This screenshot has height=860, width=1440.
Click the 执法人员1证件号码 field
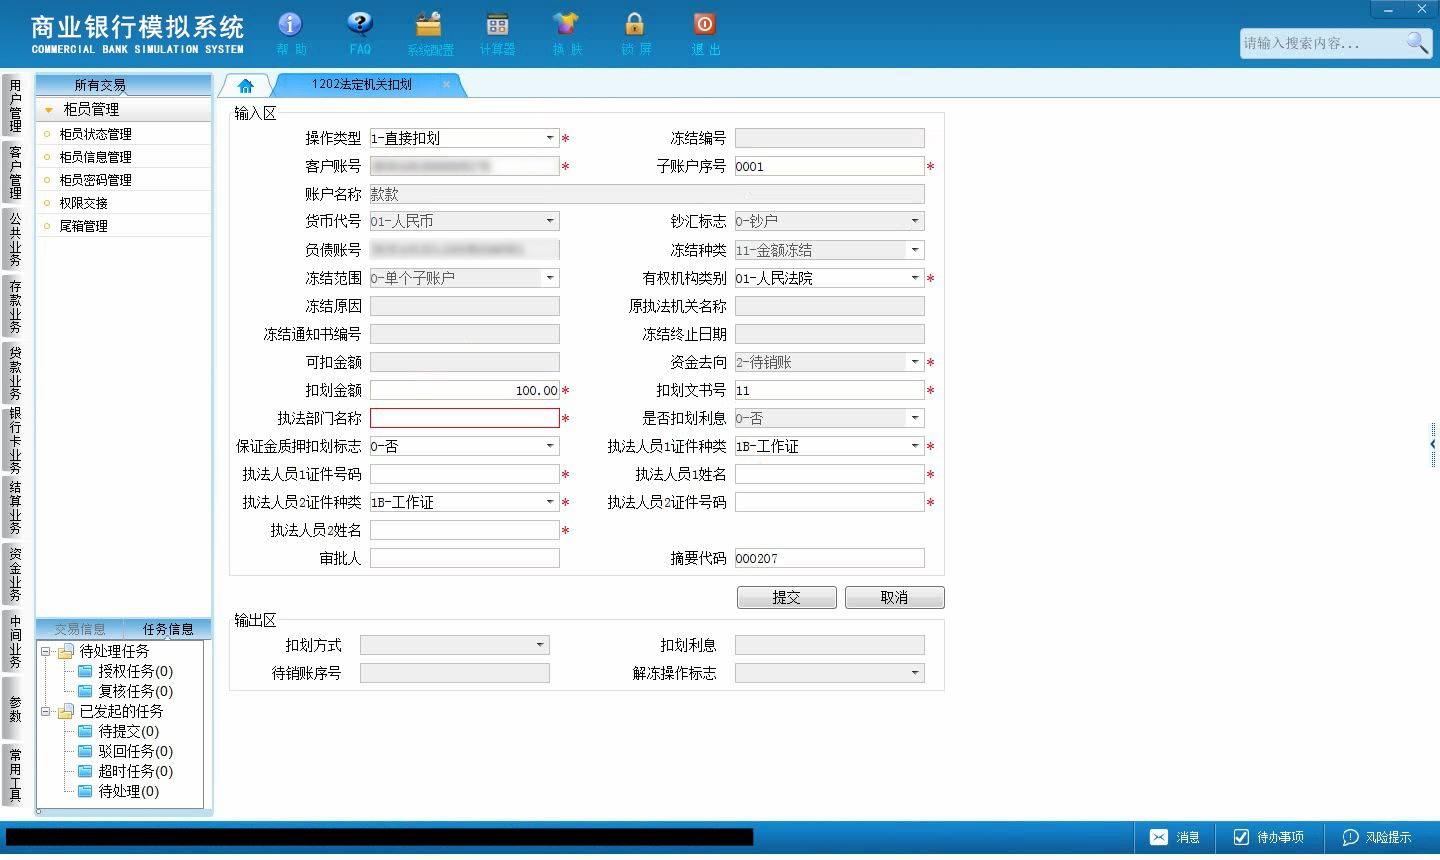(465, 474)
